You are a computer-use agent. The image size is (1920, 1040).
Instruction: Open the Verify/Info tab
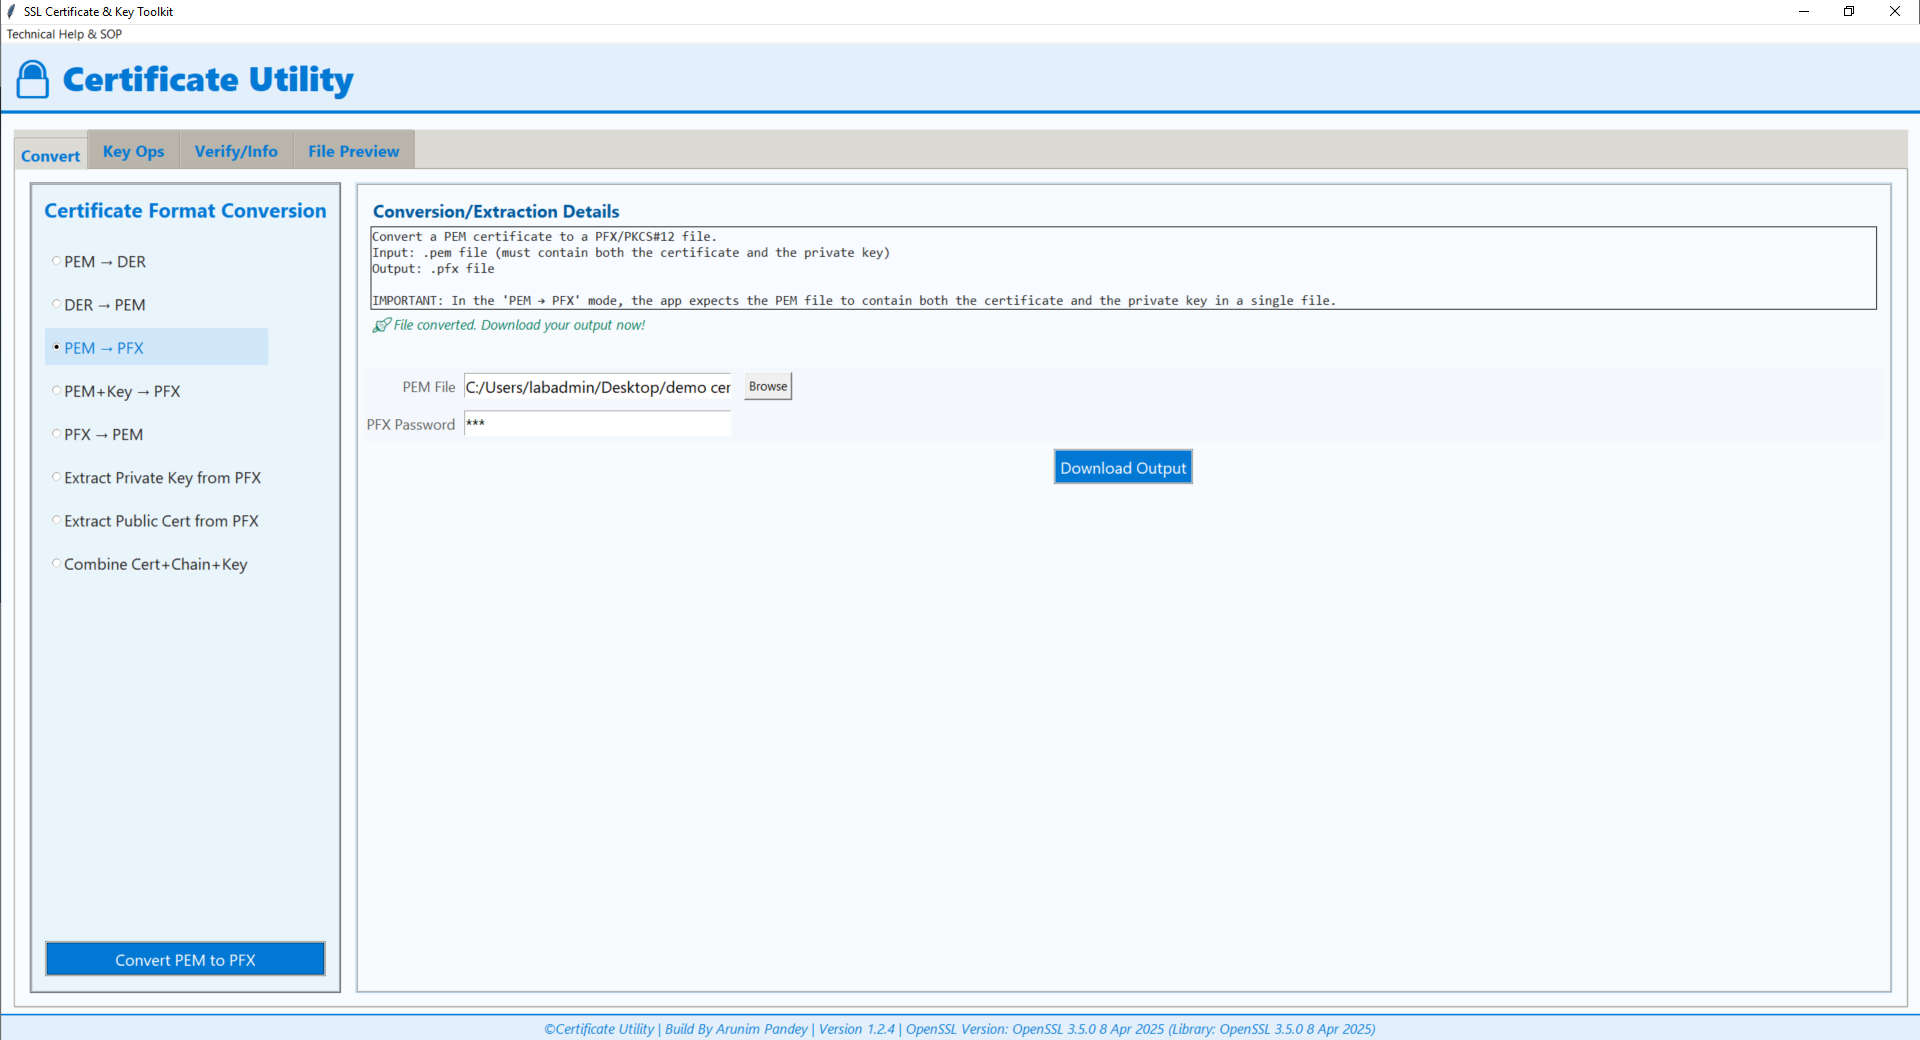tap(235, 150)
